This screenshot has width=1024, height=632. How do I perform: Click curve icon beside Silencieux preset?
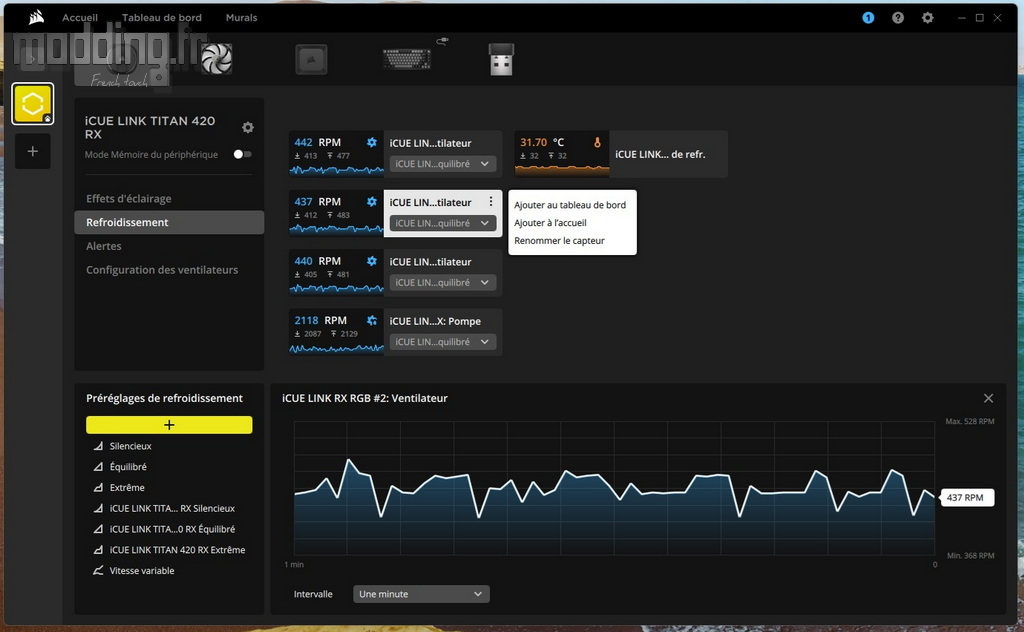tap(98, 446)
